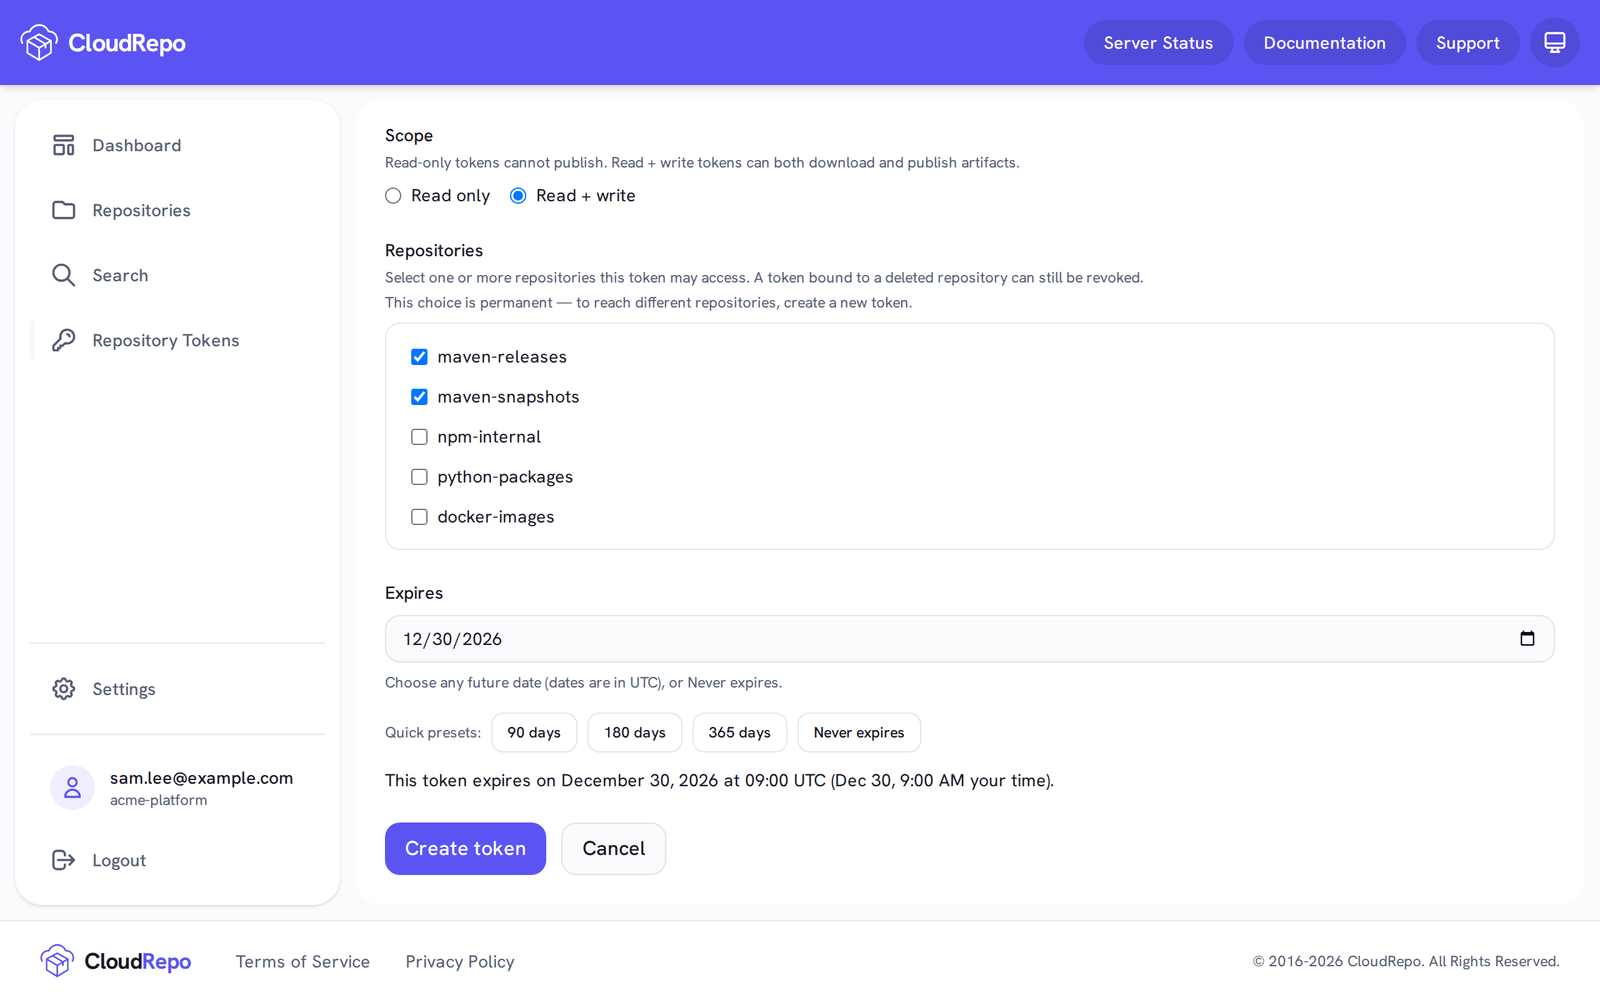Image resolution: width=1600 pixels, height=1000 pixels.
Task: Choose the Never expires preset
Action: point(859,733)
